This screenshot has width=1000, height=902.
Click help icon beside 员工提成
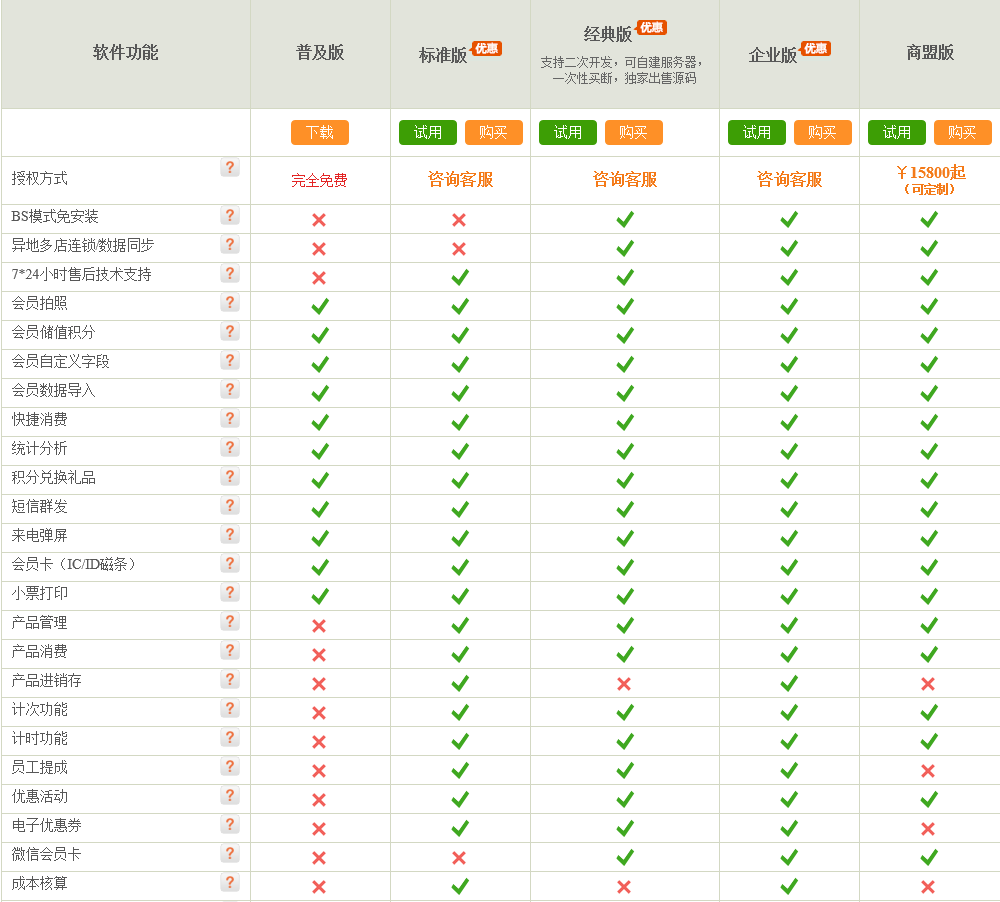tap(230, 767)
